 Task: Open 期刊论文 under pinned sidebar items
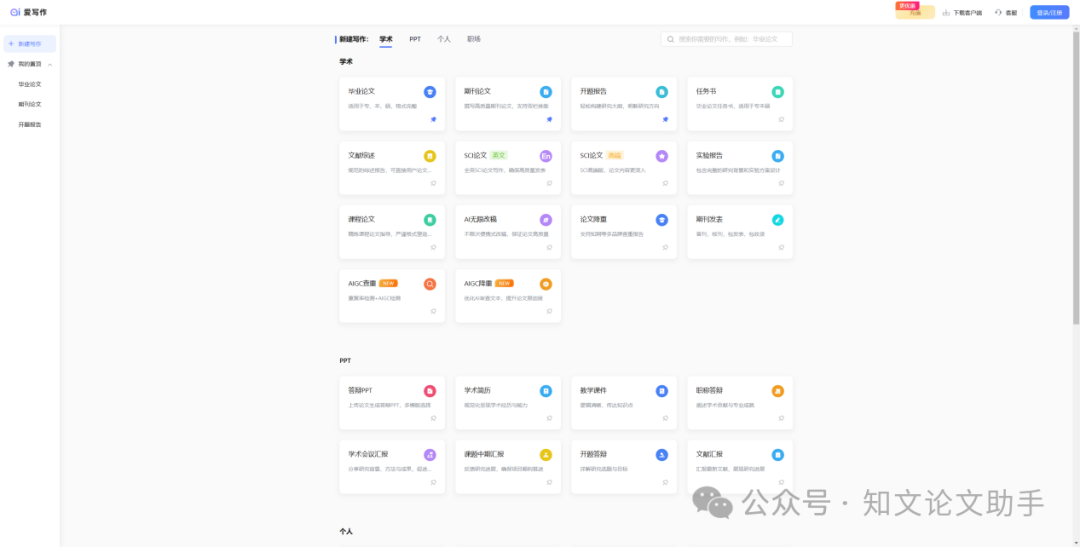(x=30, y=104)
